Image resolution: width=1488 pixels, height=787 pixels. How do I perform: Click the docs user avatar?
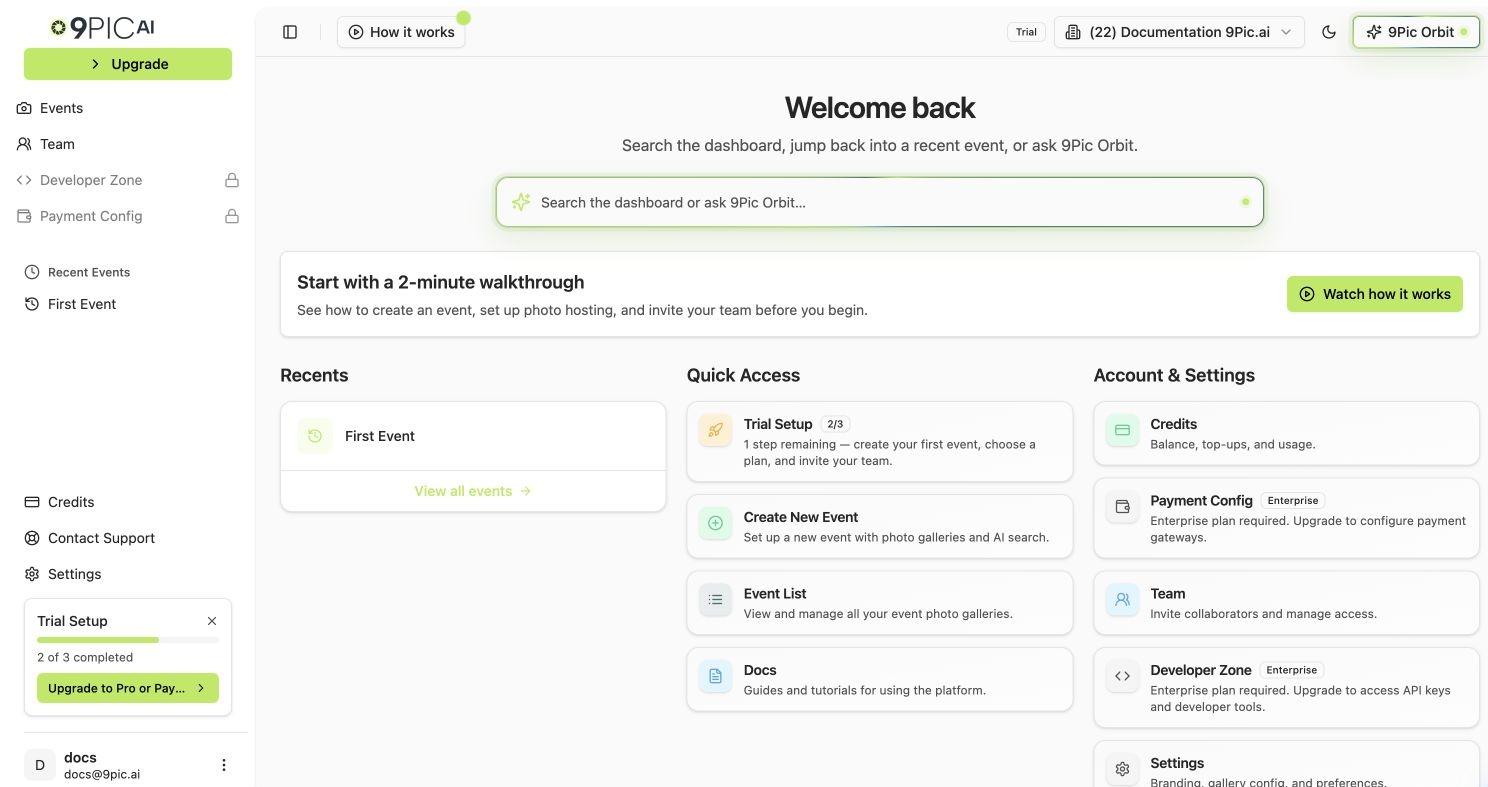40,765
